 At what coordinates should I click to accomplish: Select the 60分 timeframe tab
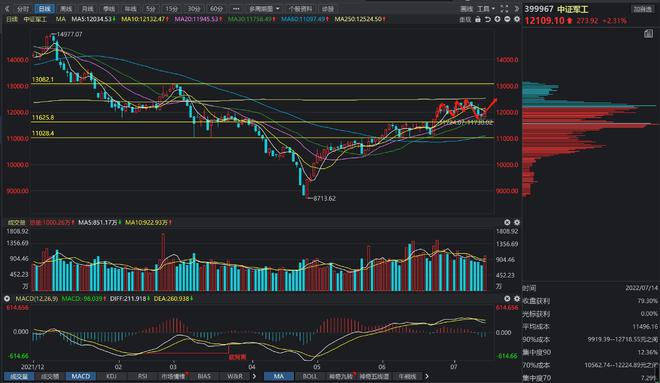tap(216, 8)
